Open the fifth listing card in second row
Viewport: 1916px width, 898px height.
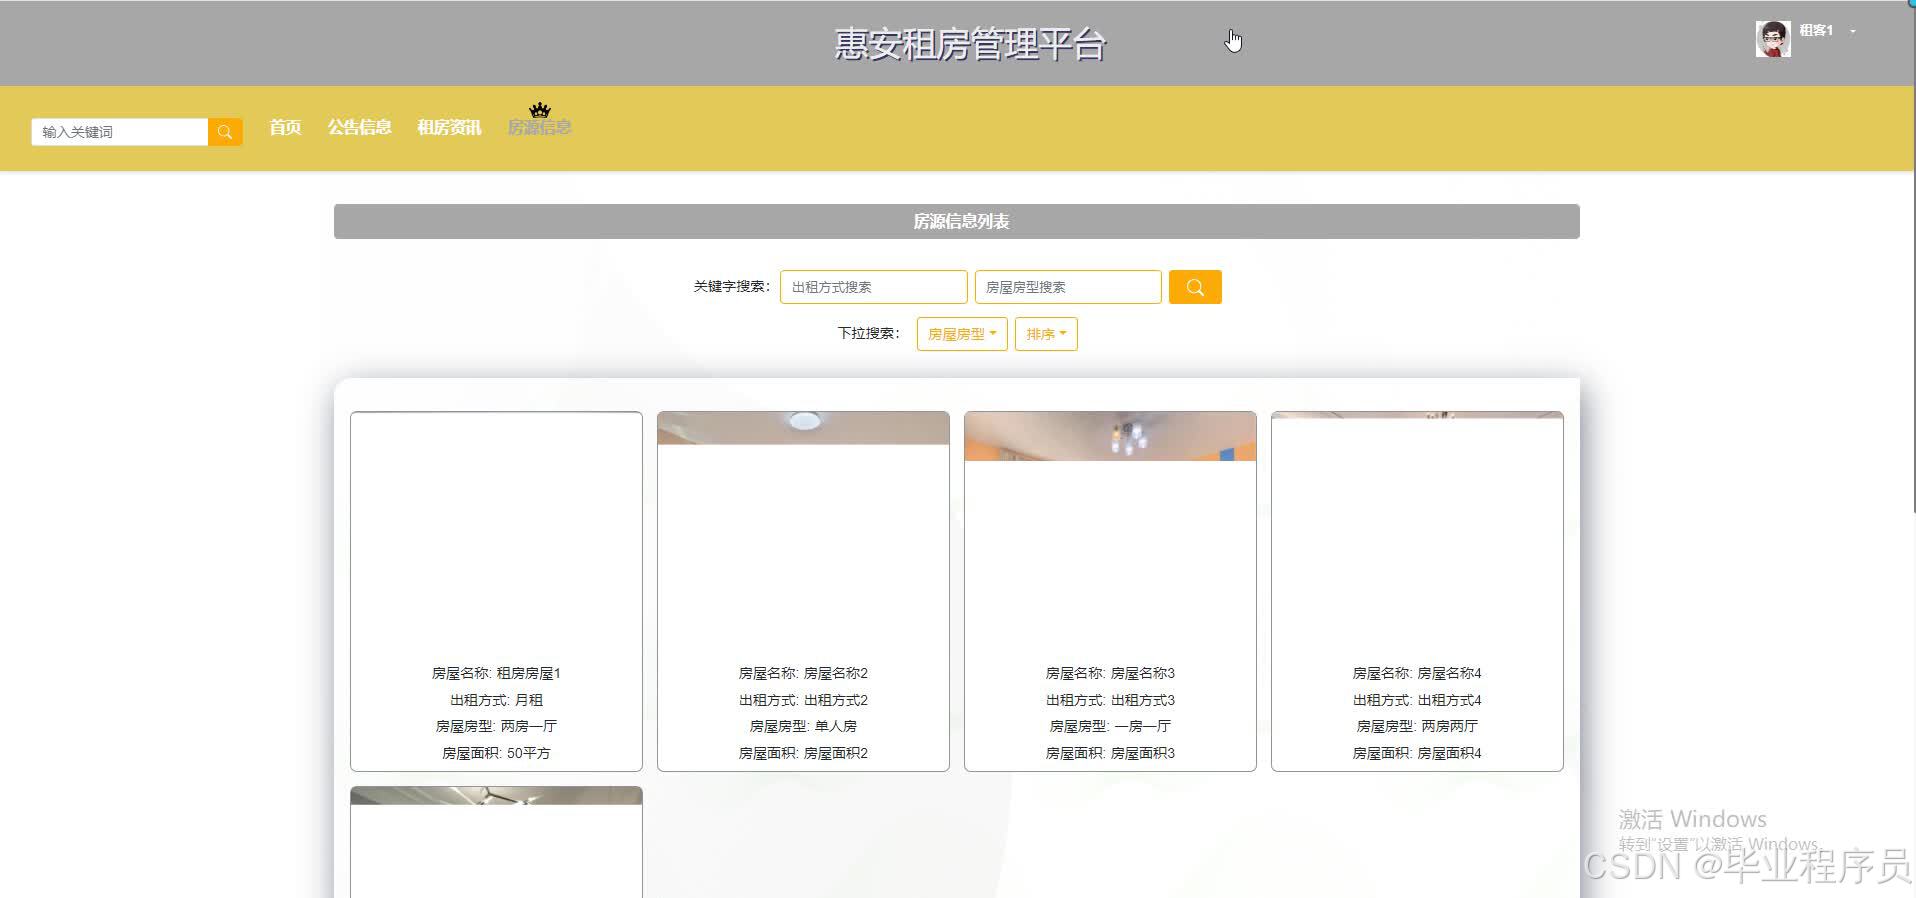[x=496, y=842]
